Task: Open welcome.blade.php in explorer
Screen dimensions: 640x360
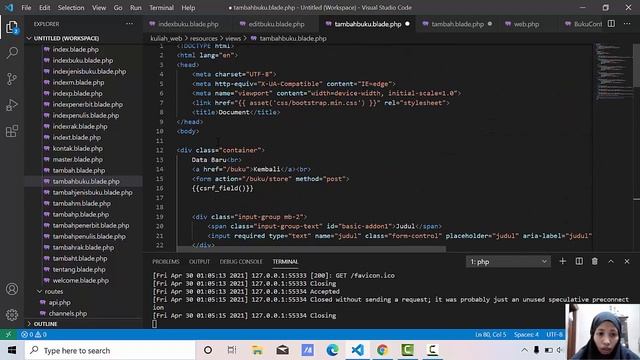Action: (x=80, y=280)
